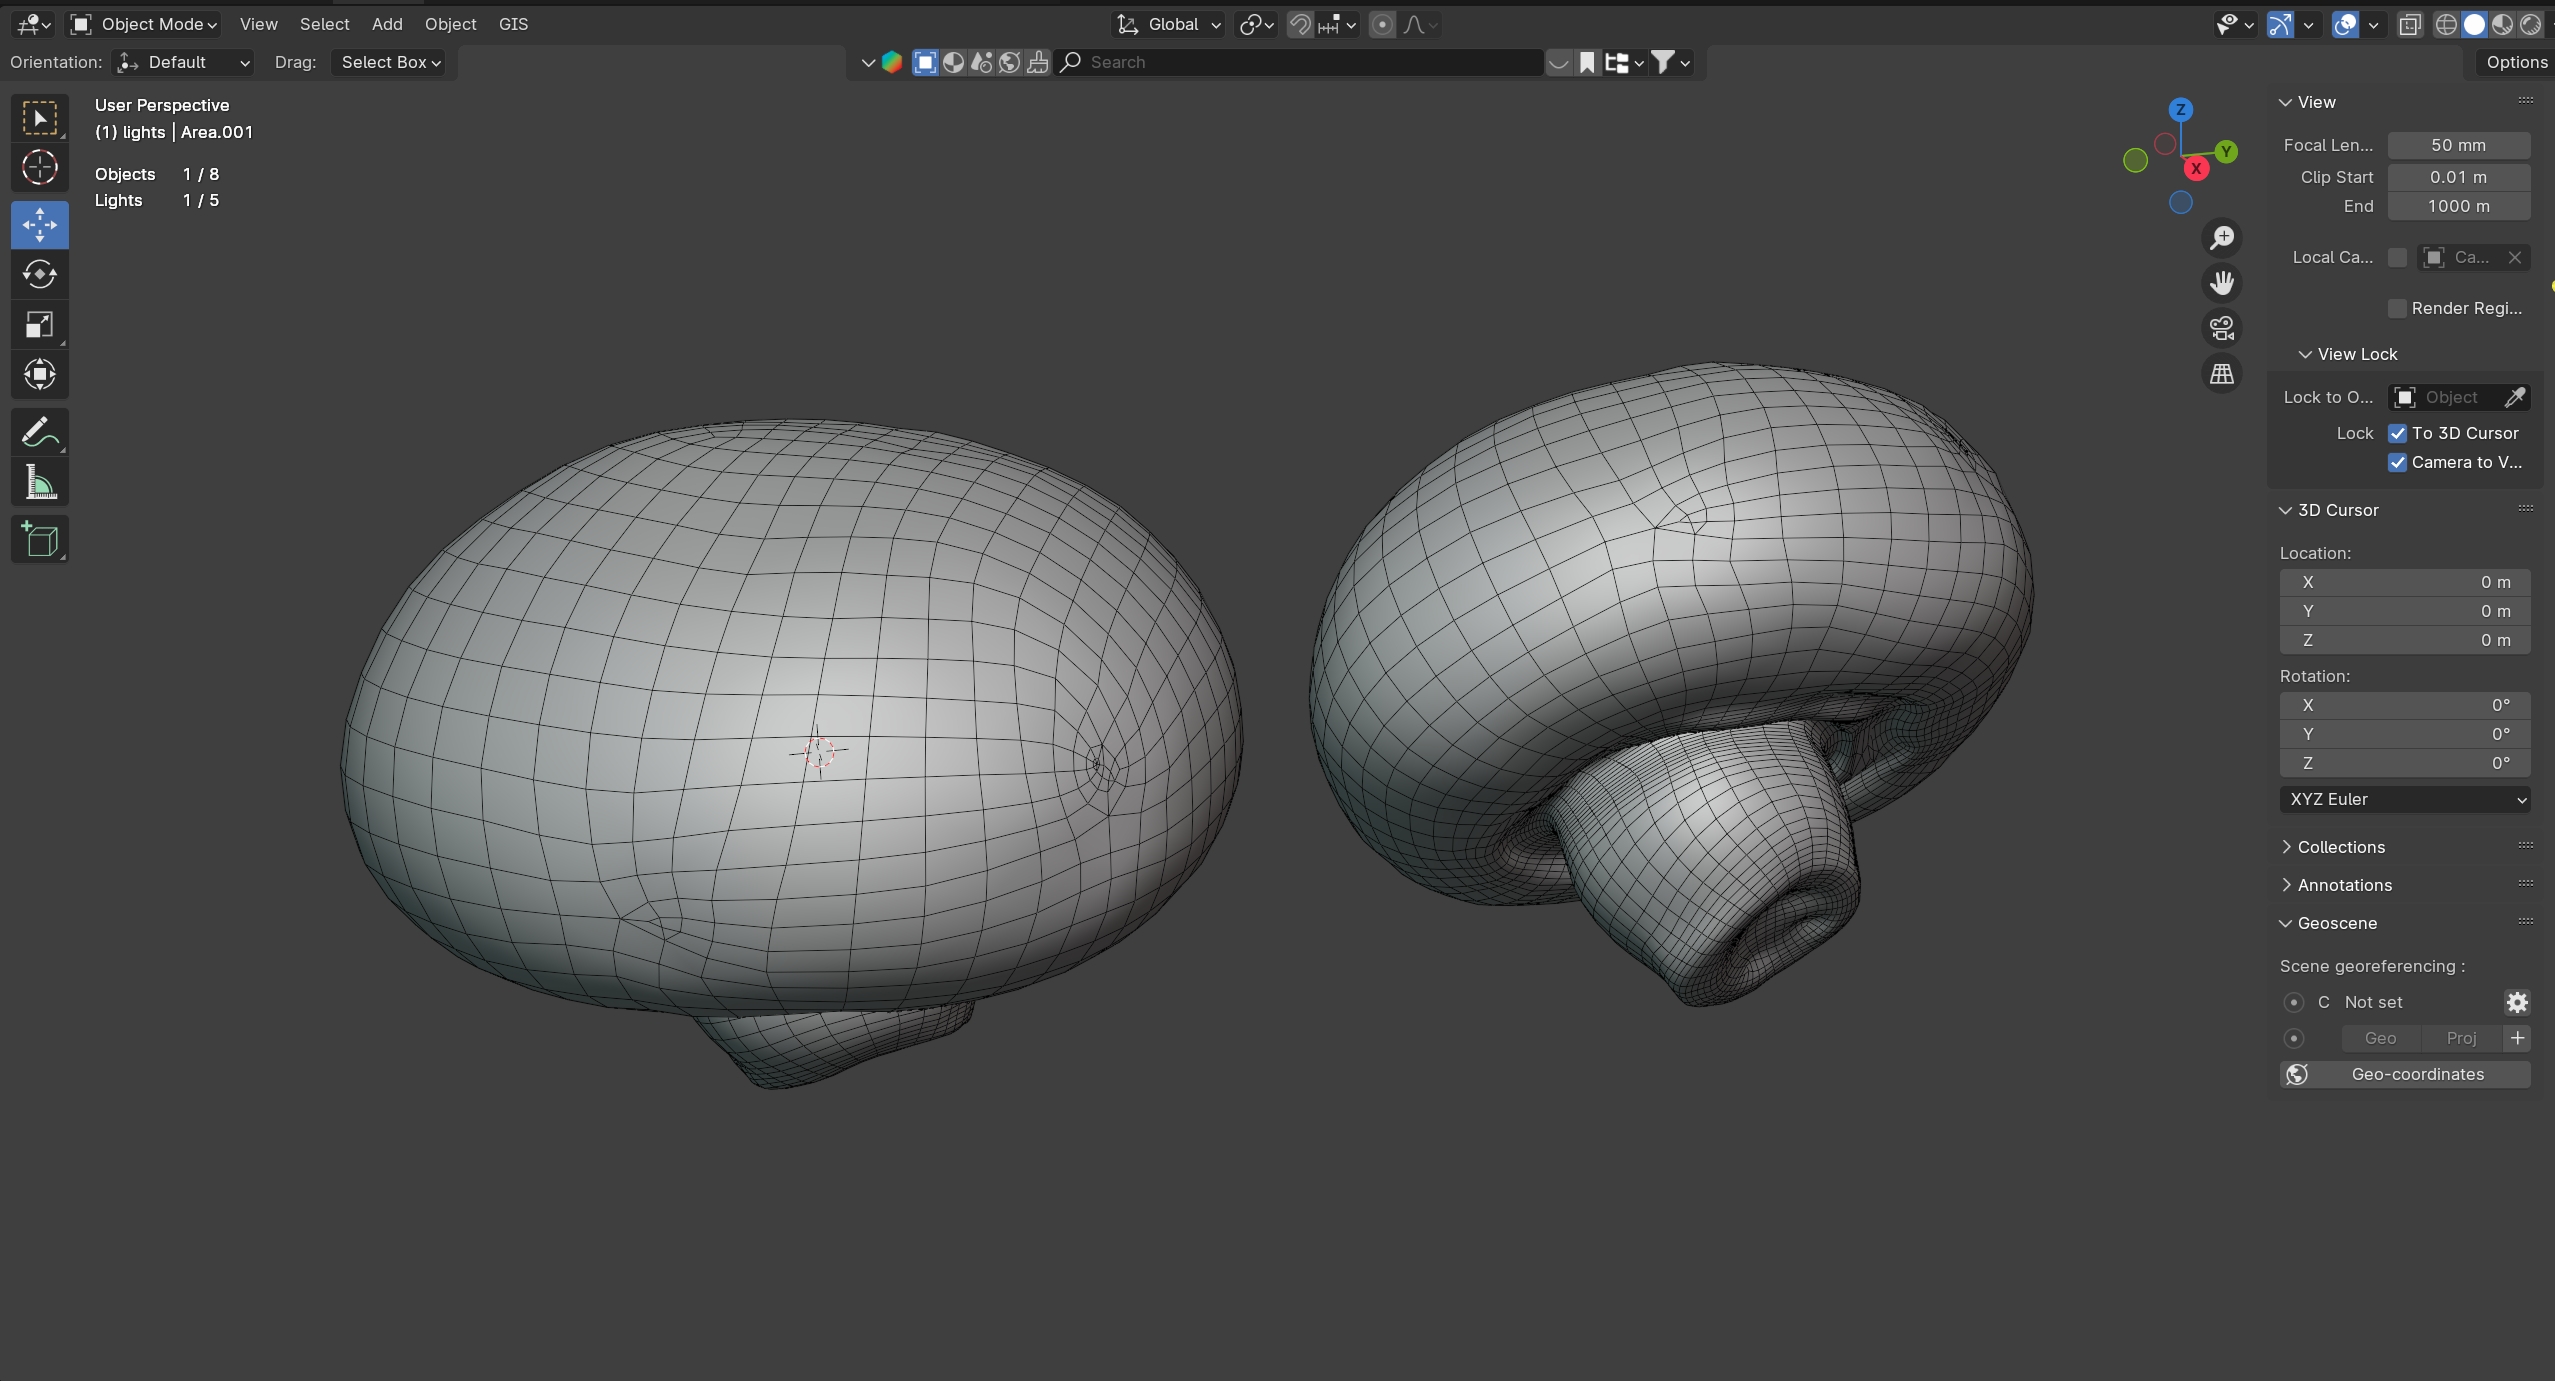Image resolution: width=2555 pixels, height=1381 pixels.
Task: Activate the Measure tool
Action: pyautogui.click(x=39, y=485)
